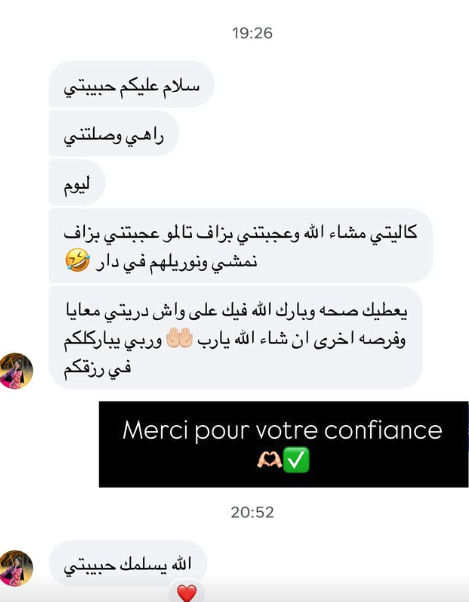Tap the red heart reaction on the last message
This screenshot has height=602, width=469.
(187, 592)
